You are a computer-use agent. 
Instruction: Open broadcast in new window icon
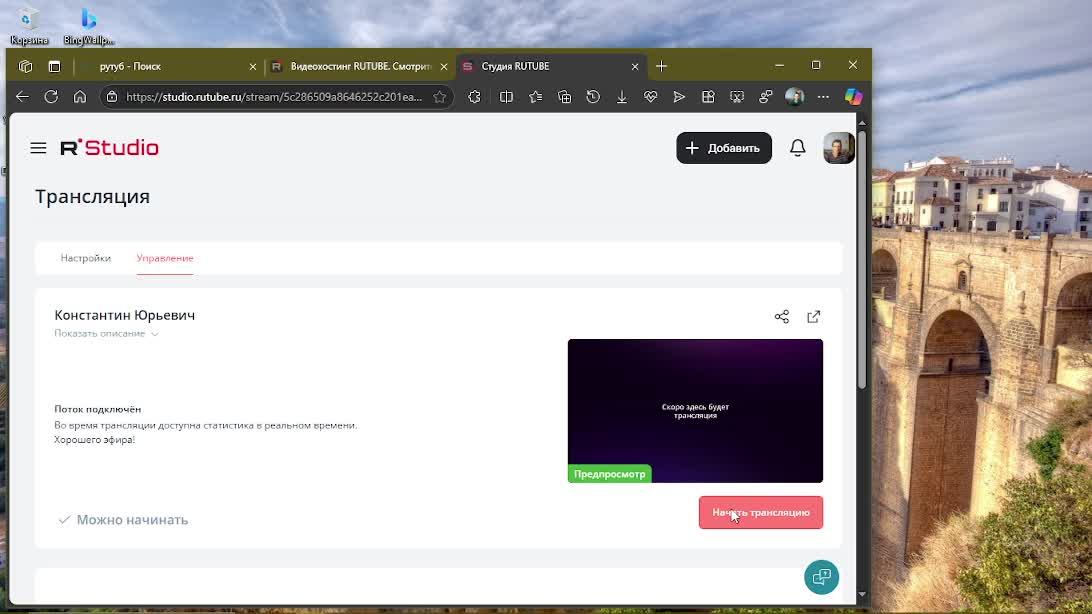(813, 317)
